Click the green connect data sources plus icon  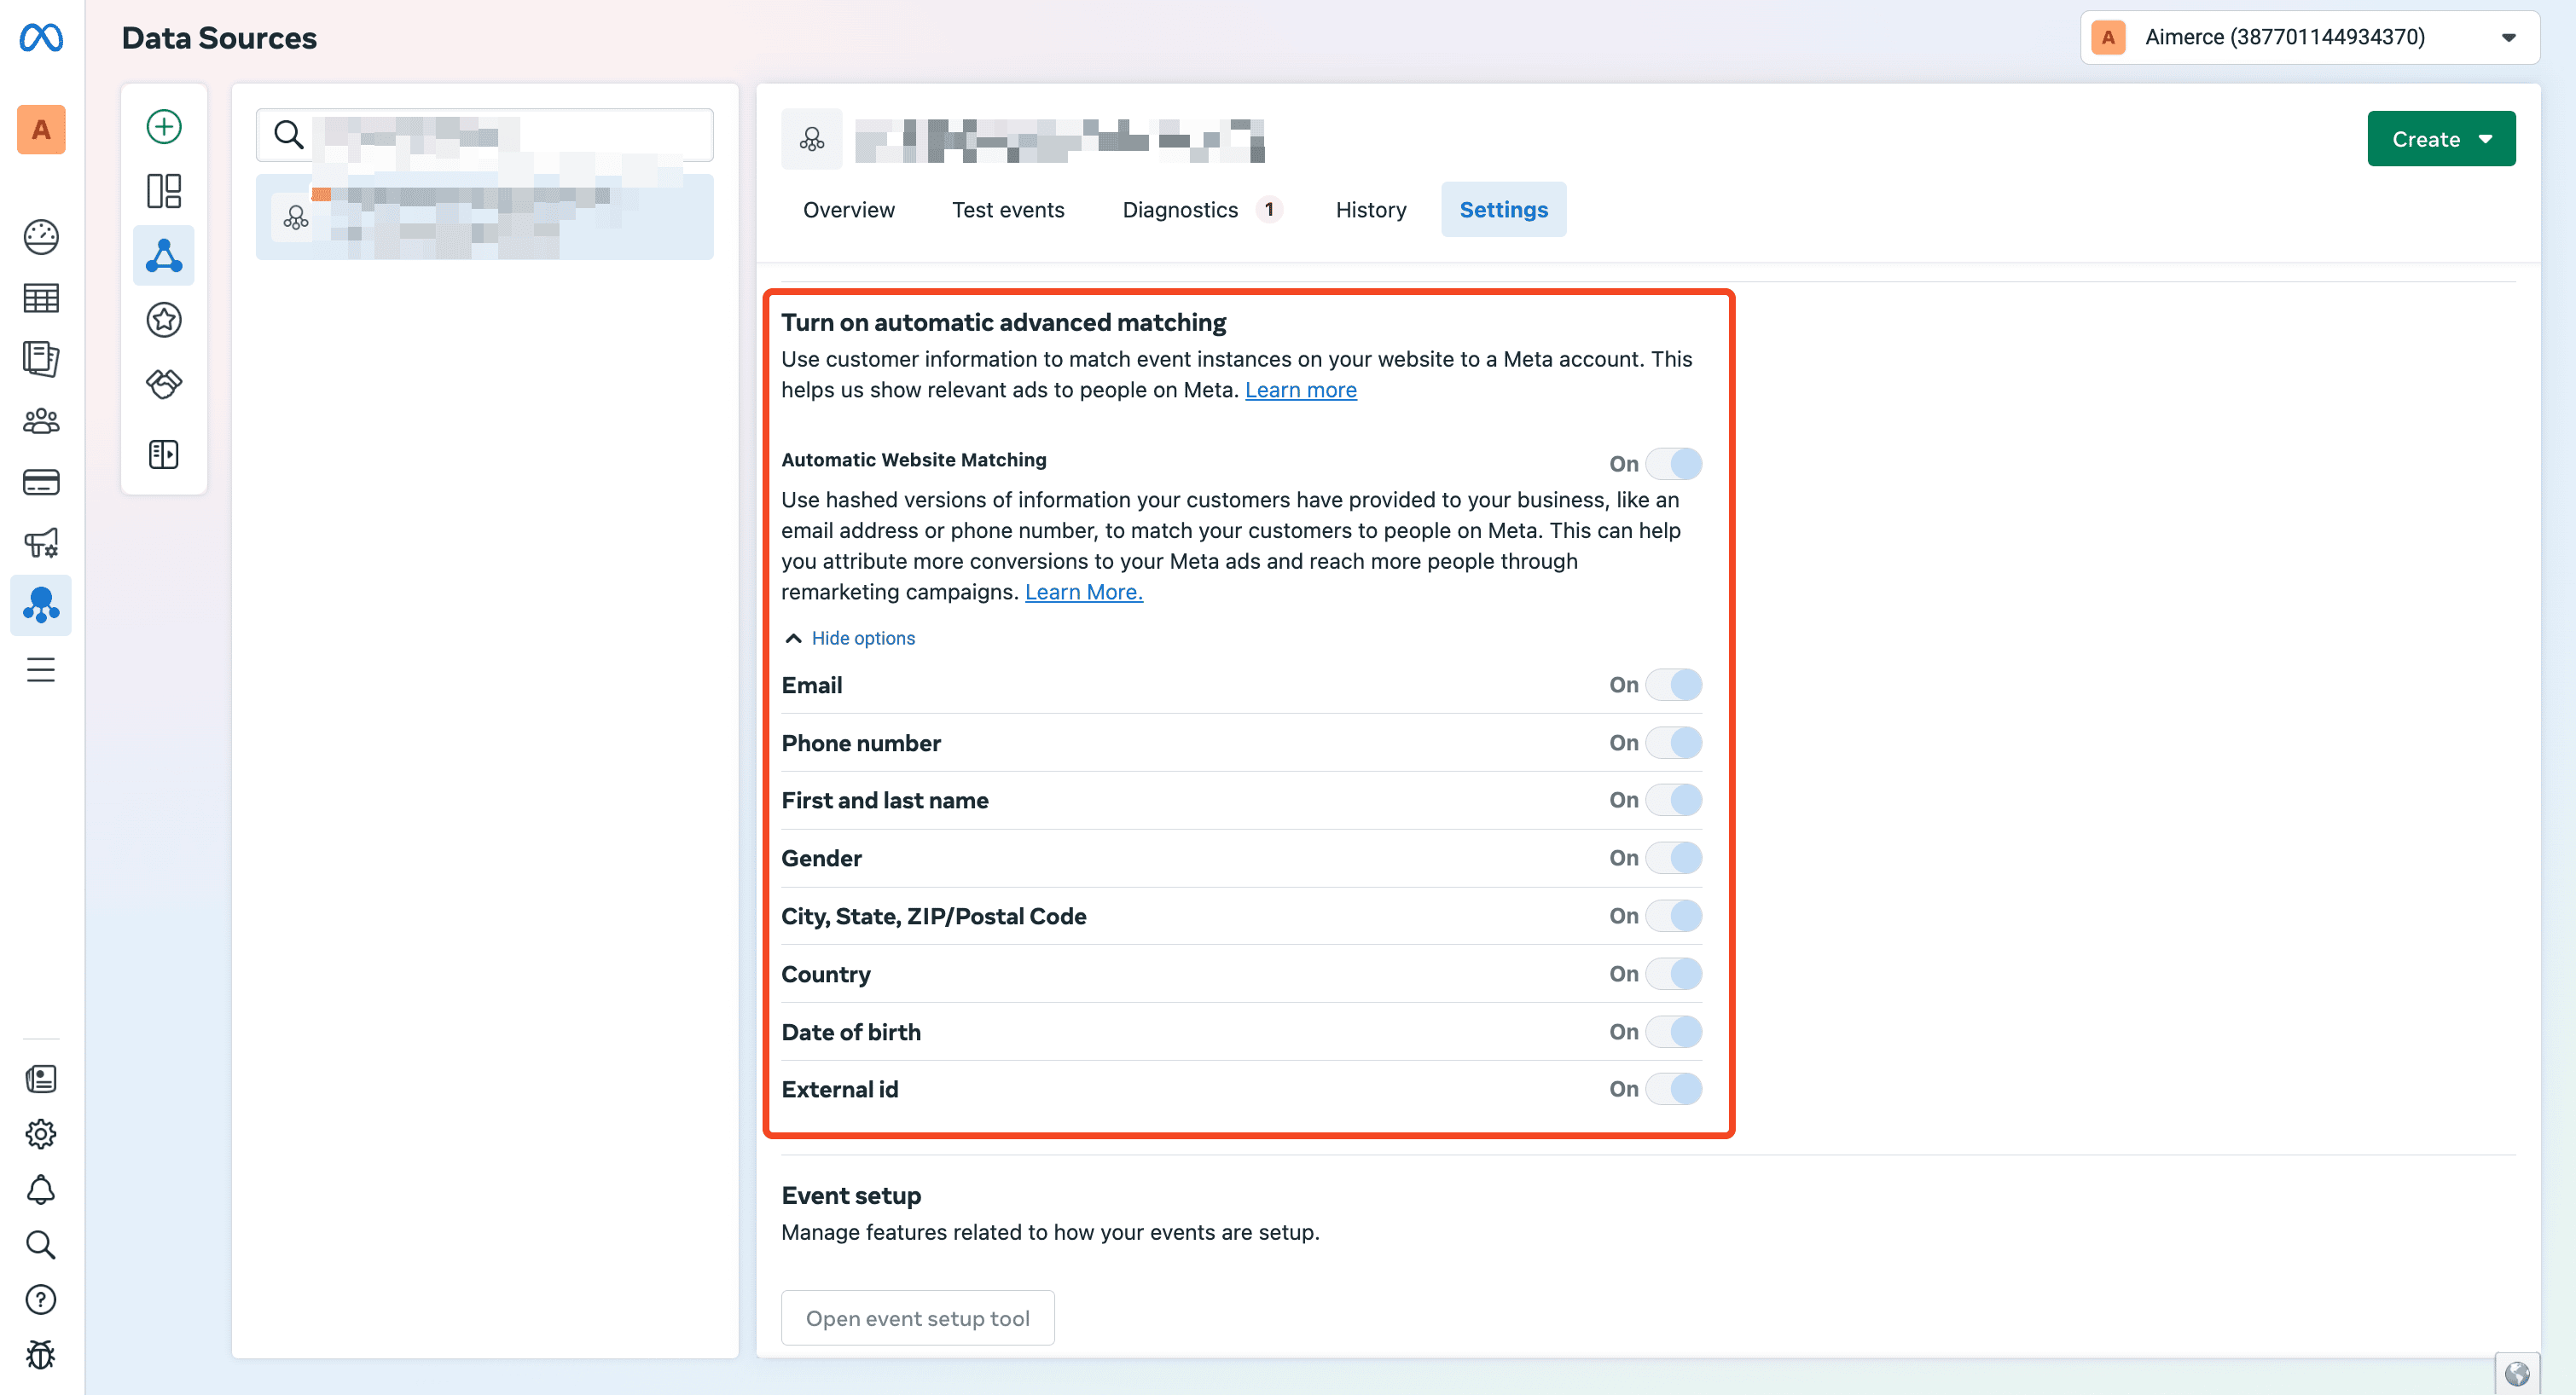click(x=164, y=127)
